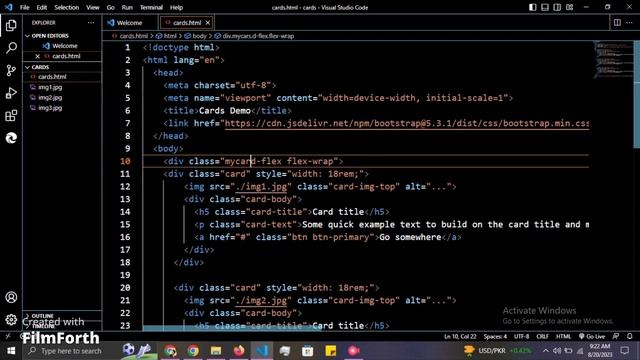Change encoding via UTF-8 status item
Image resolution: width=640 pixels, height=360 pixels.
tap(521, 336)
